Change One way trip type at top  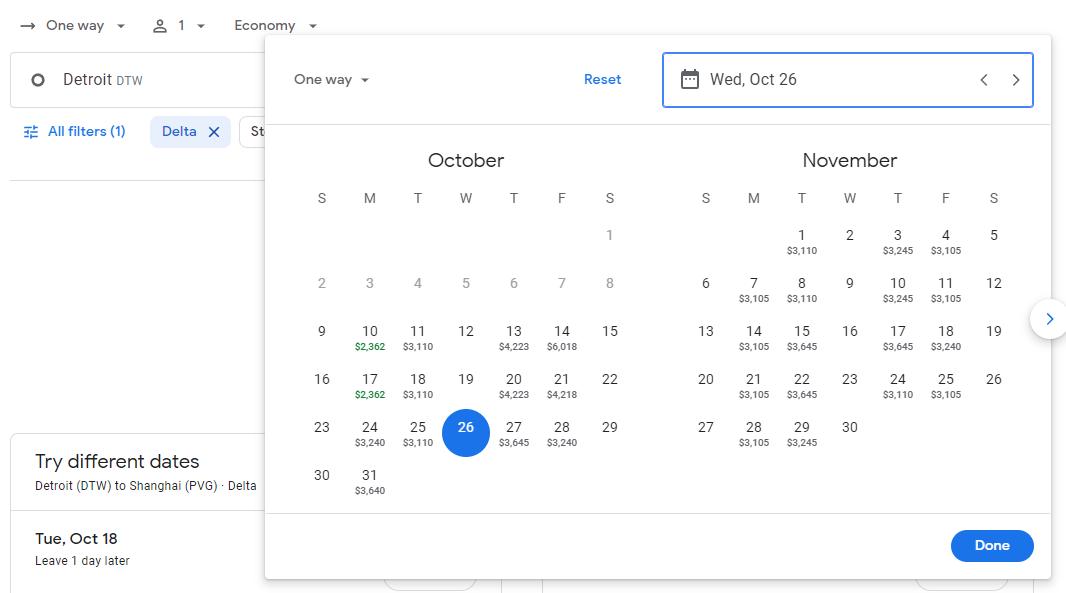(x=74, y=26)
